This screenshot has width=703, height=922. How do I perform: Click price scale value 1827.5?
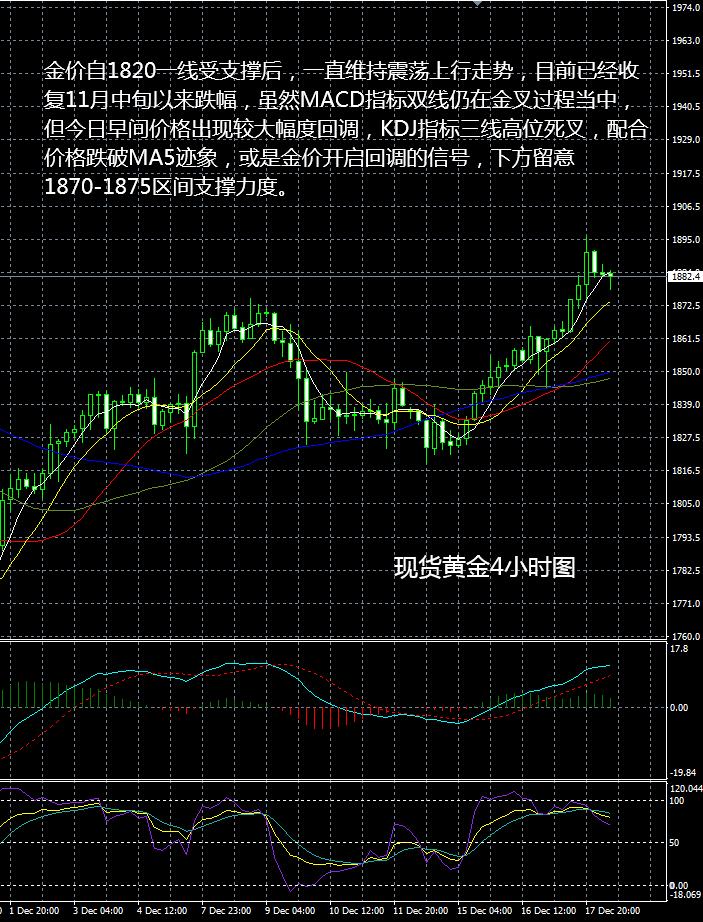(686, 438)
